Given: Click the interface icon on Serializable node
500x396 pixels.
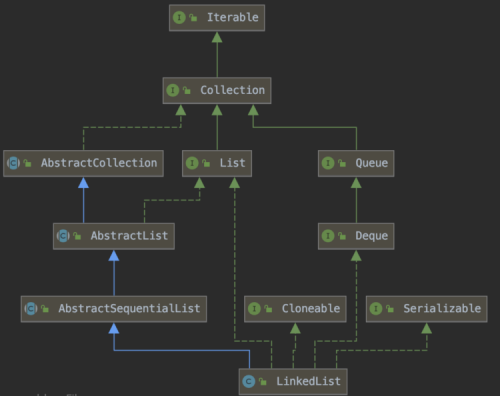Looking at the screenshot, I should point(376,309).
